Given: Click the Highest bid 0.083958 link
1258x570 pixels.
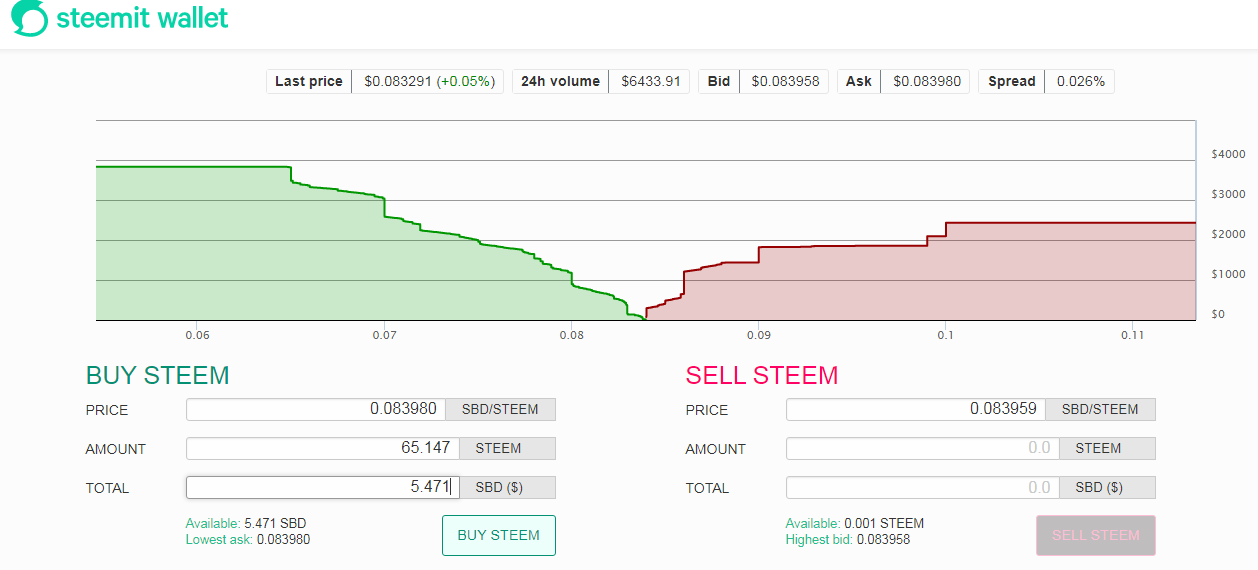Looking at the screenshot, I should 848,540.
